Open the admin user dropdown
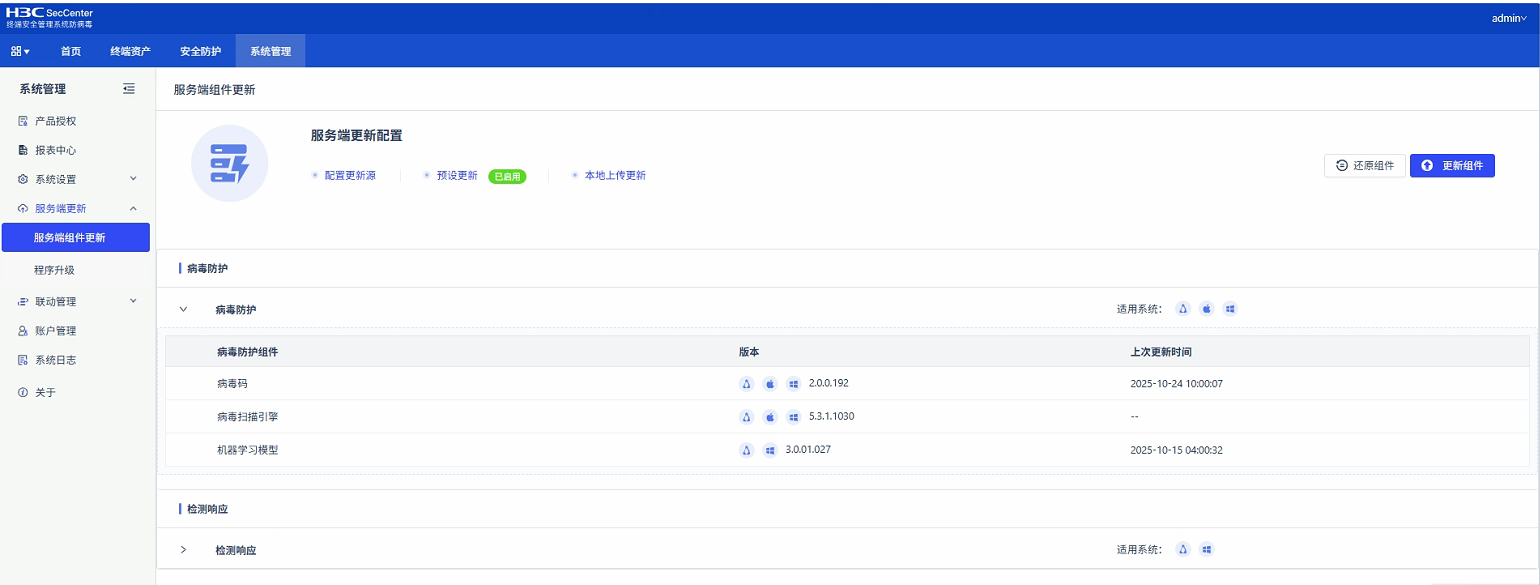1540x585 pixels. coord(1508,18)
